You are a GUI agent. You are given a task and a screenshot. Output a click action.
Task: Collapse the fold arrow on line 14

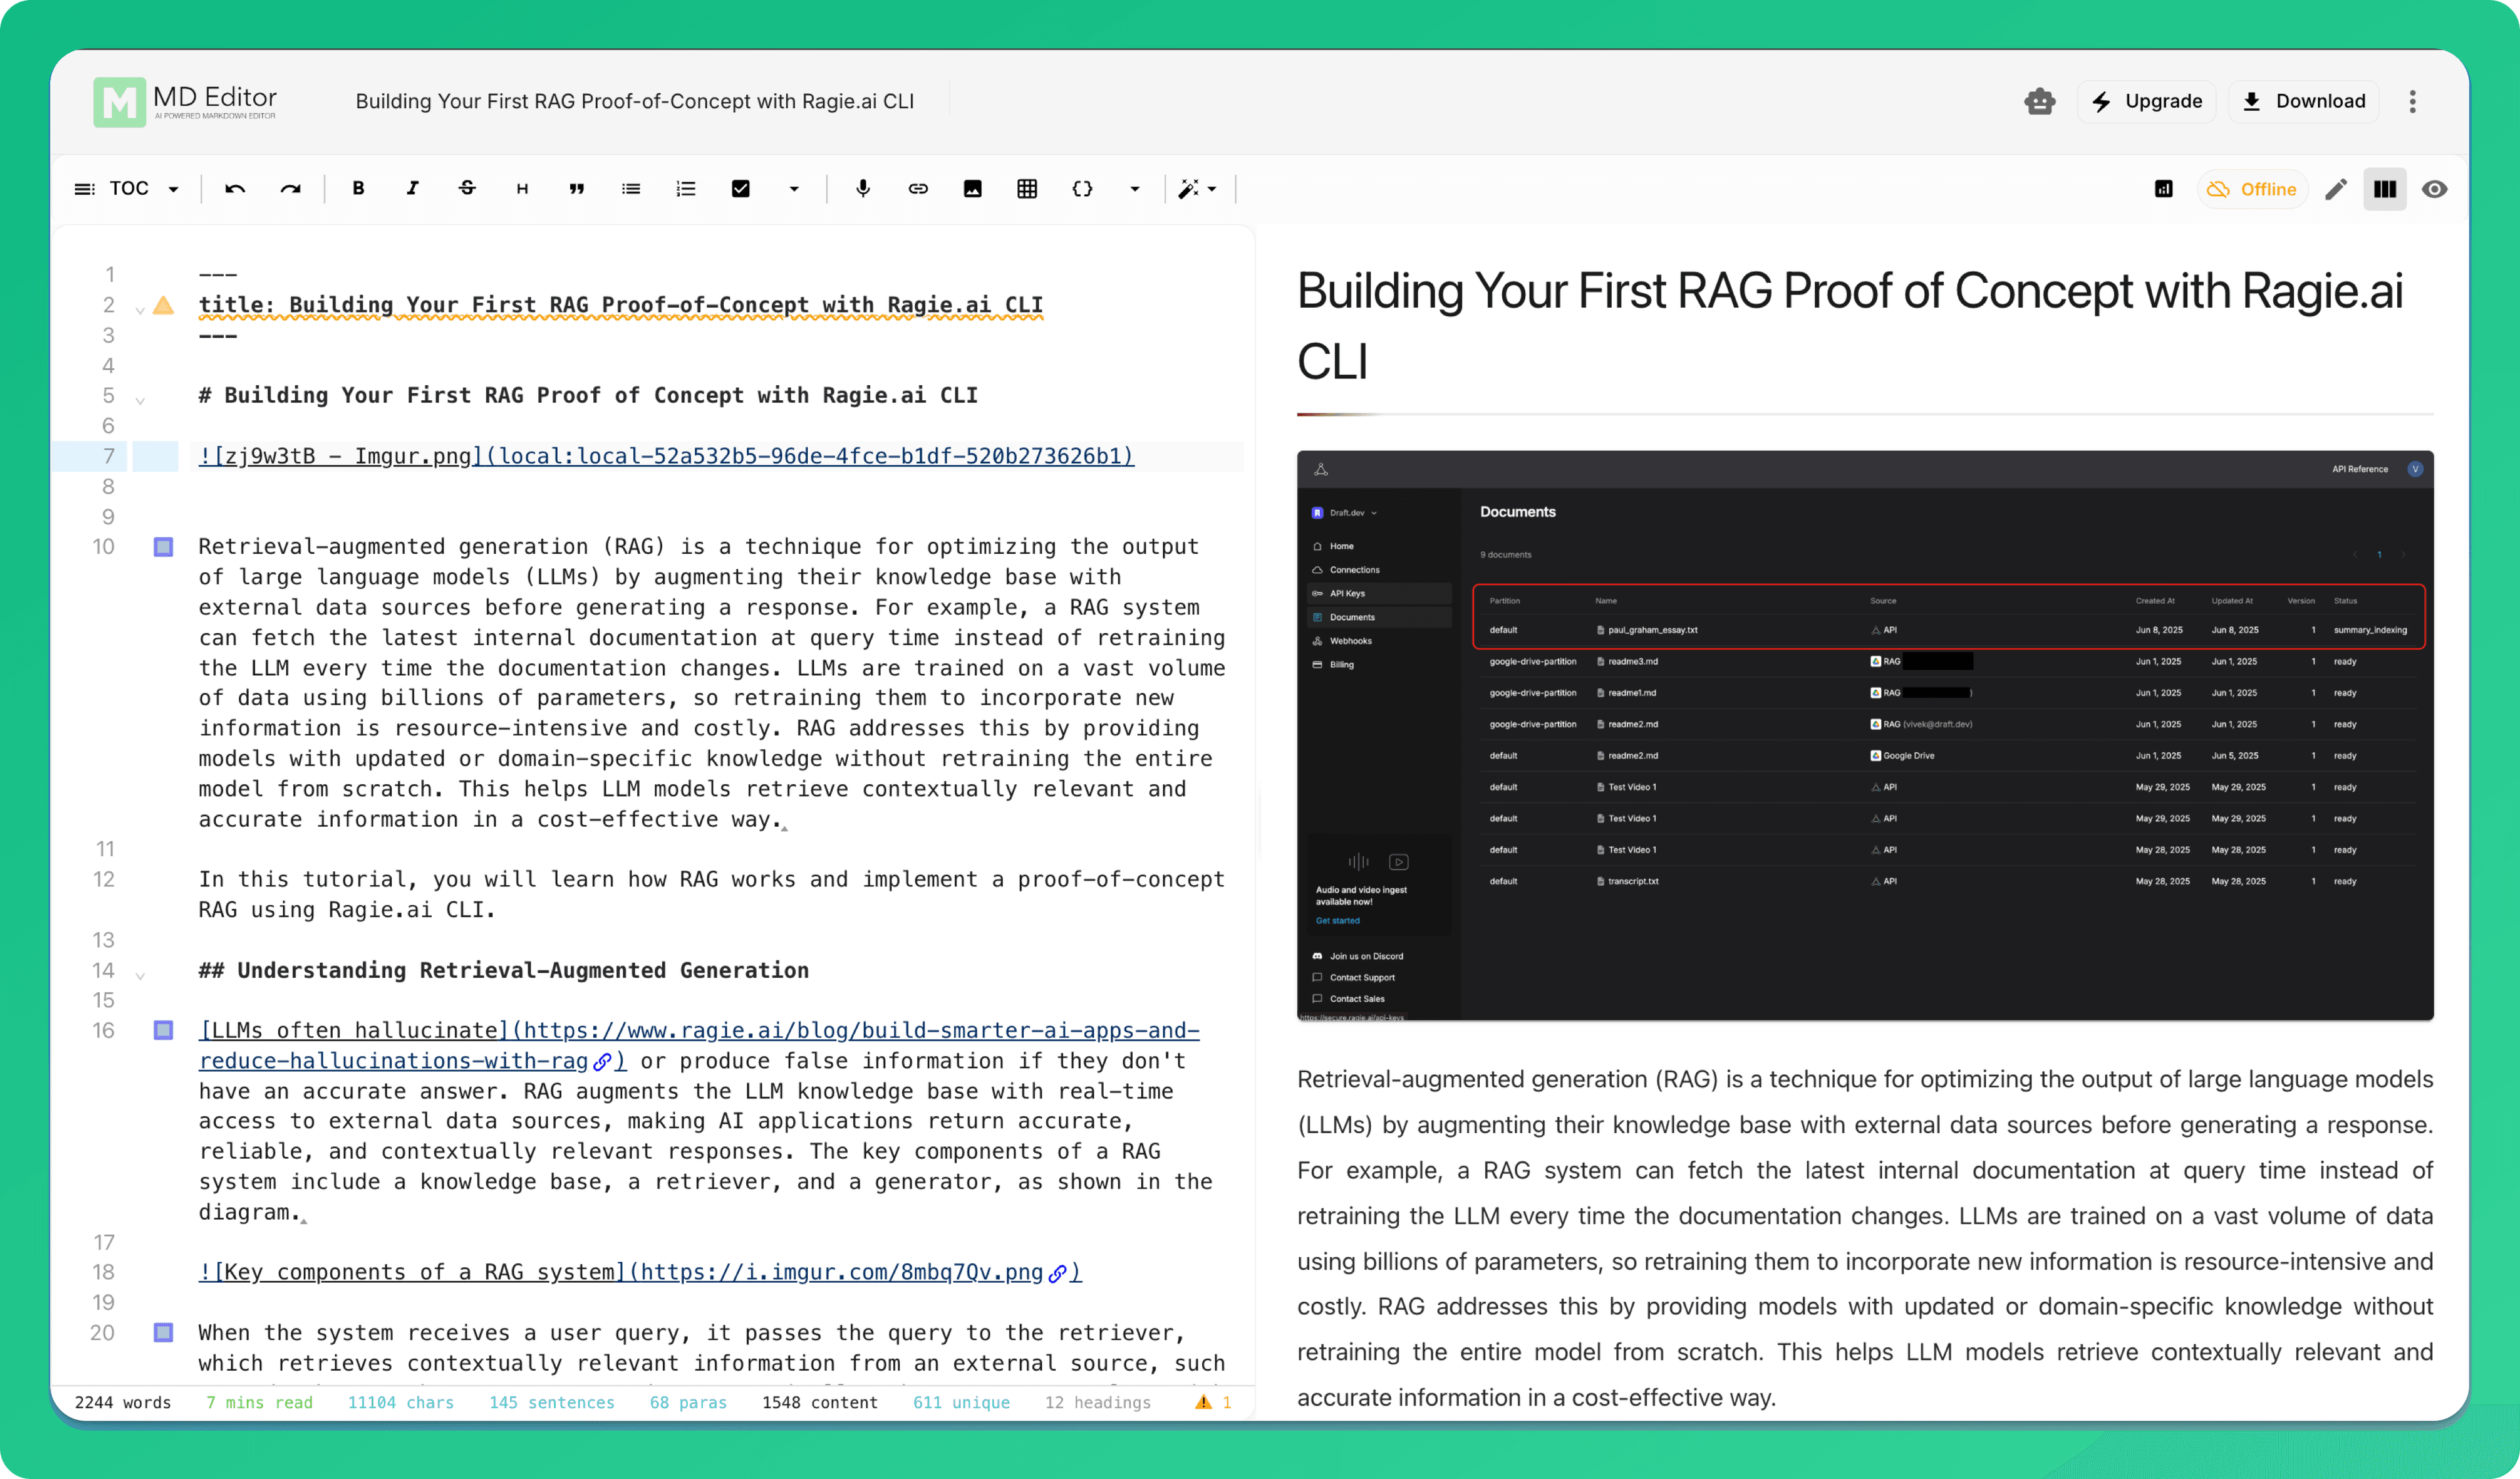140,975
